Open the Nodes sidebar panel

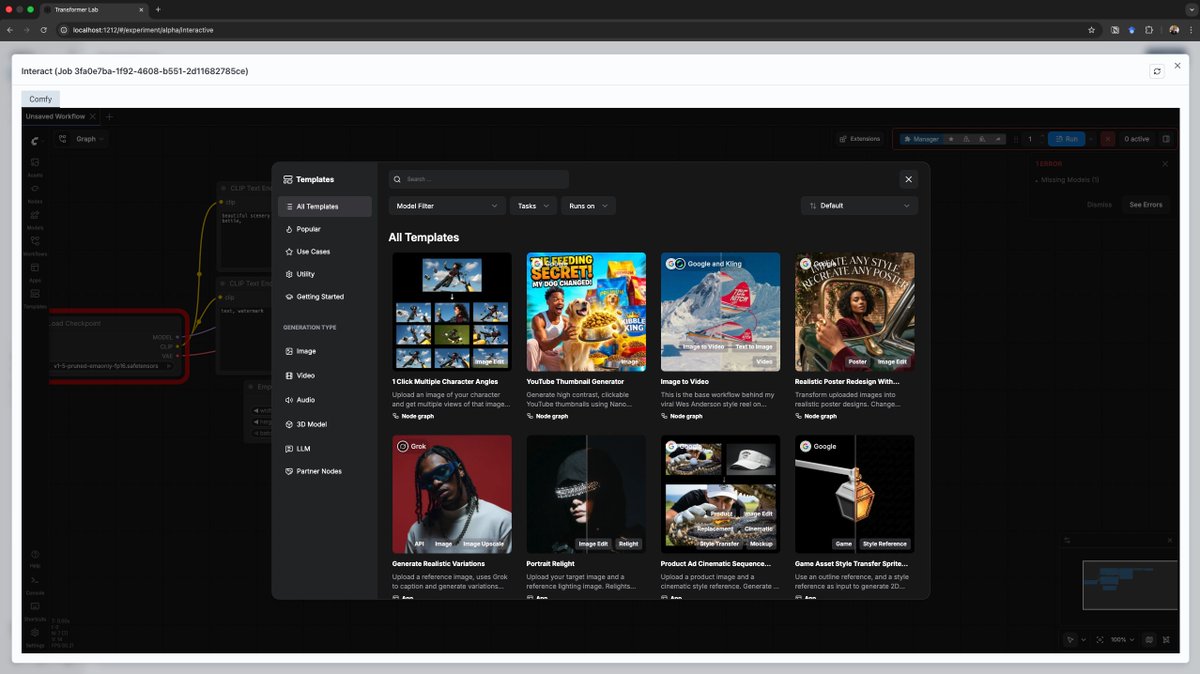(35, 191)
